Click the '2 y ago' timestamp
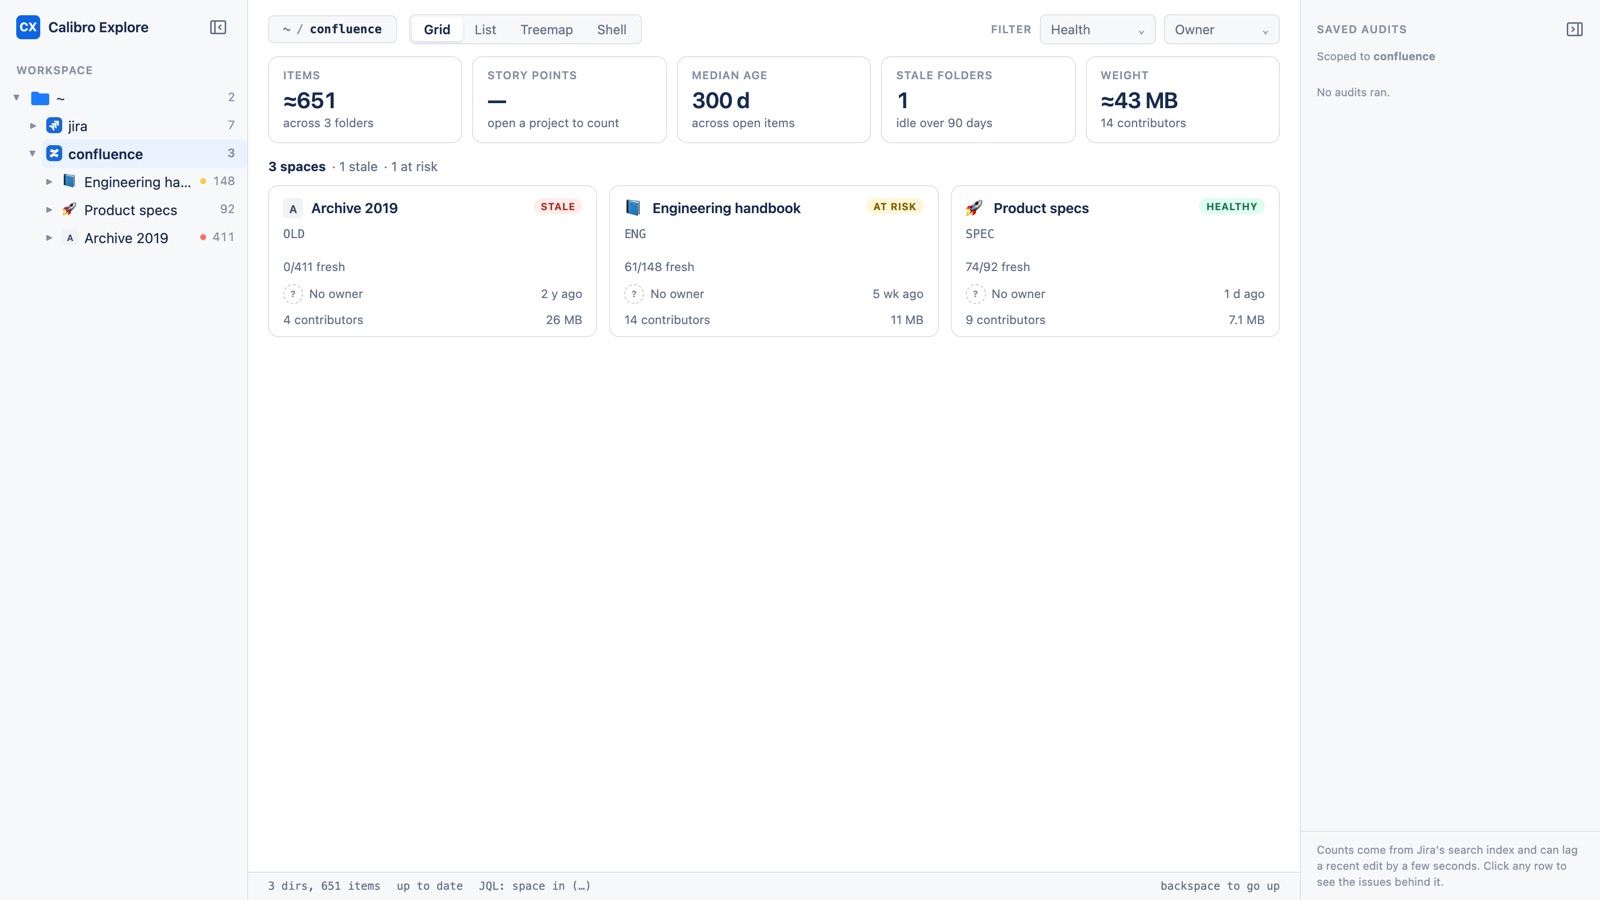 [x=561, y=294]
